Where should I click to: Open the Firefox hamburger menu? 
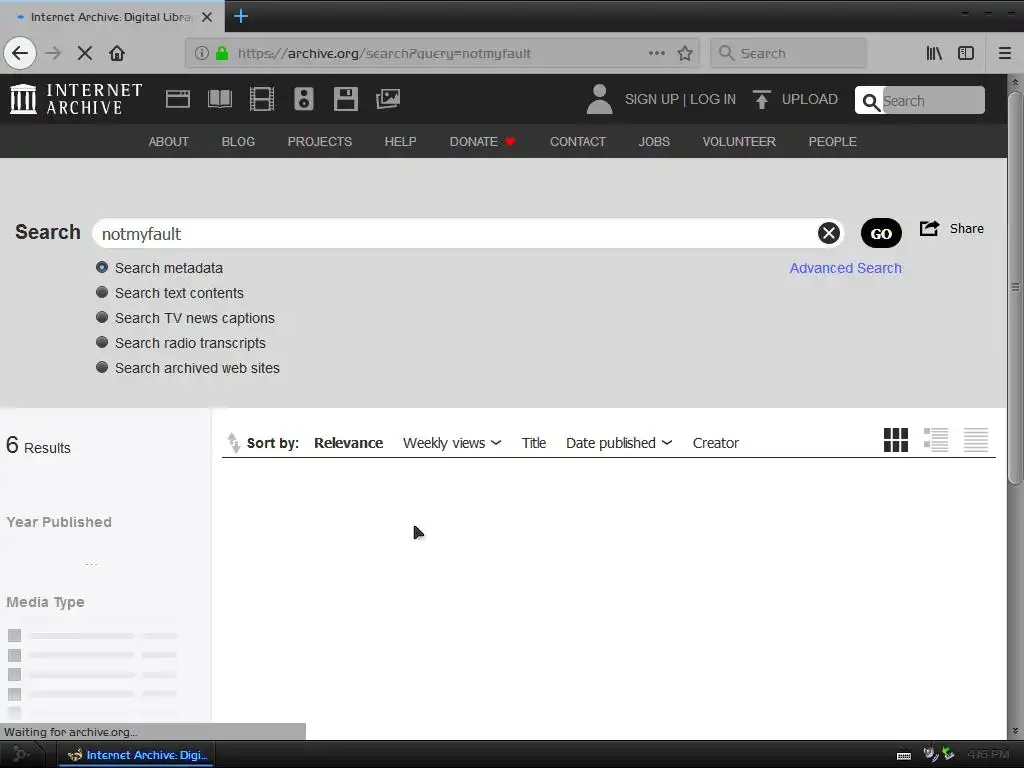(x=1004, y=53)
